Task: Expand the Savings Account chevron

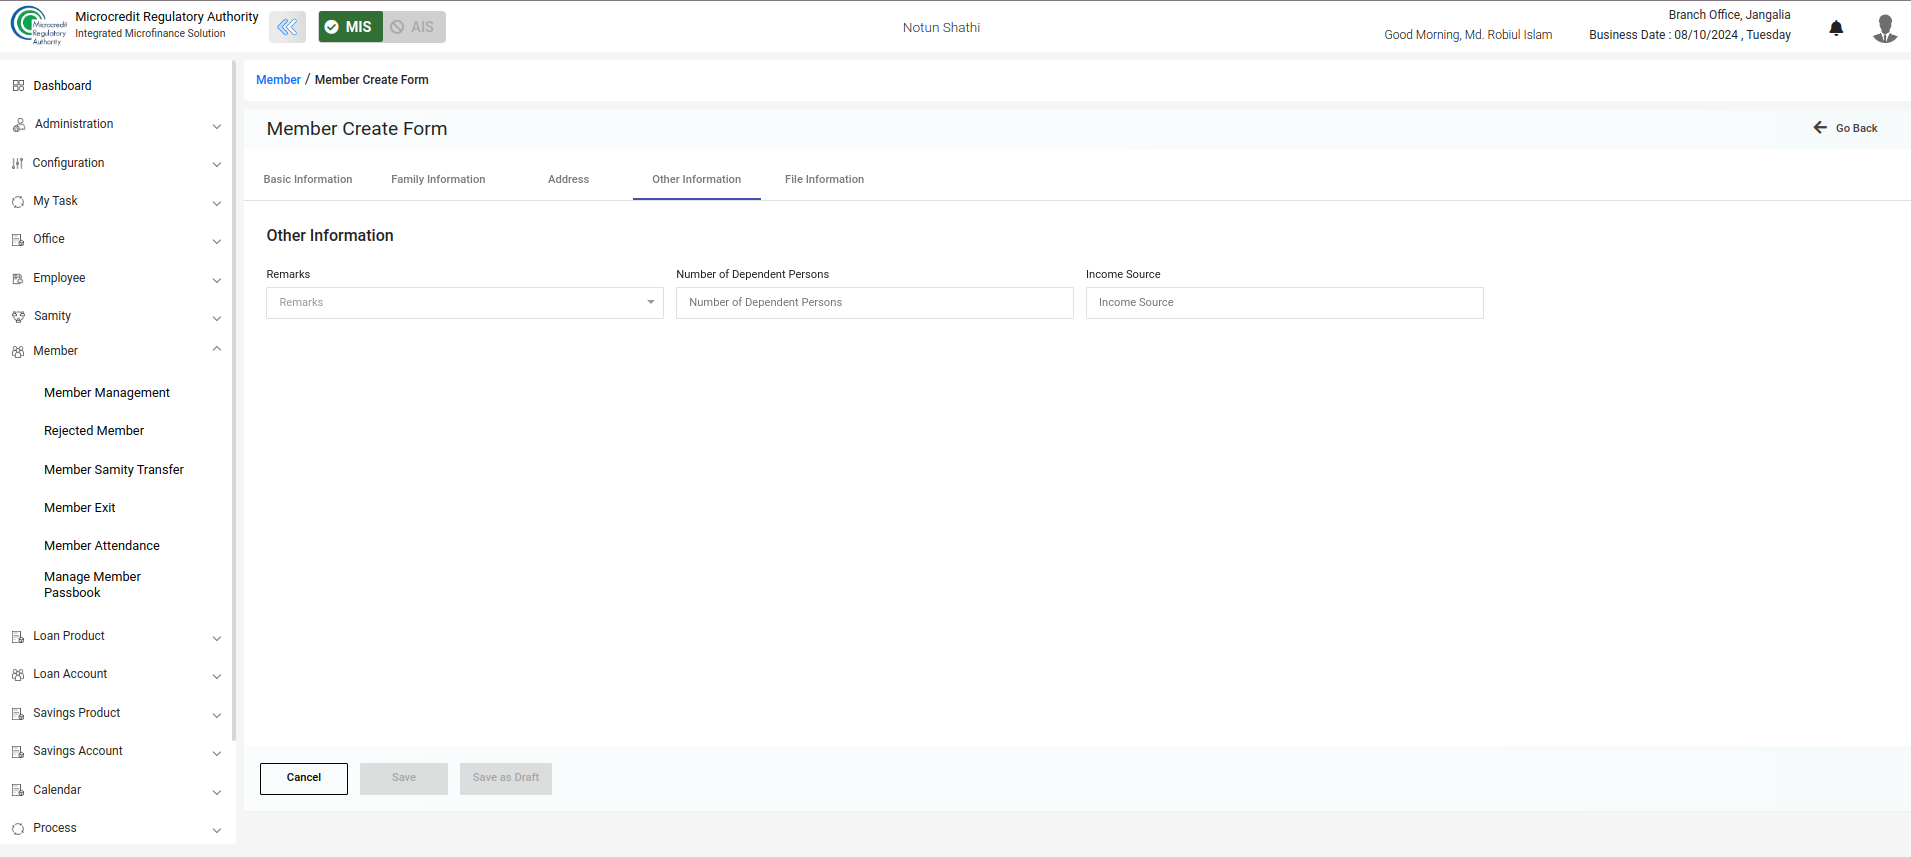Action: 217,753
